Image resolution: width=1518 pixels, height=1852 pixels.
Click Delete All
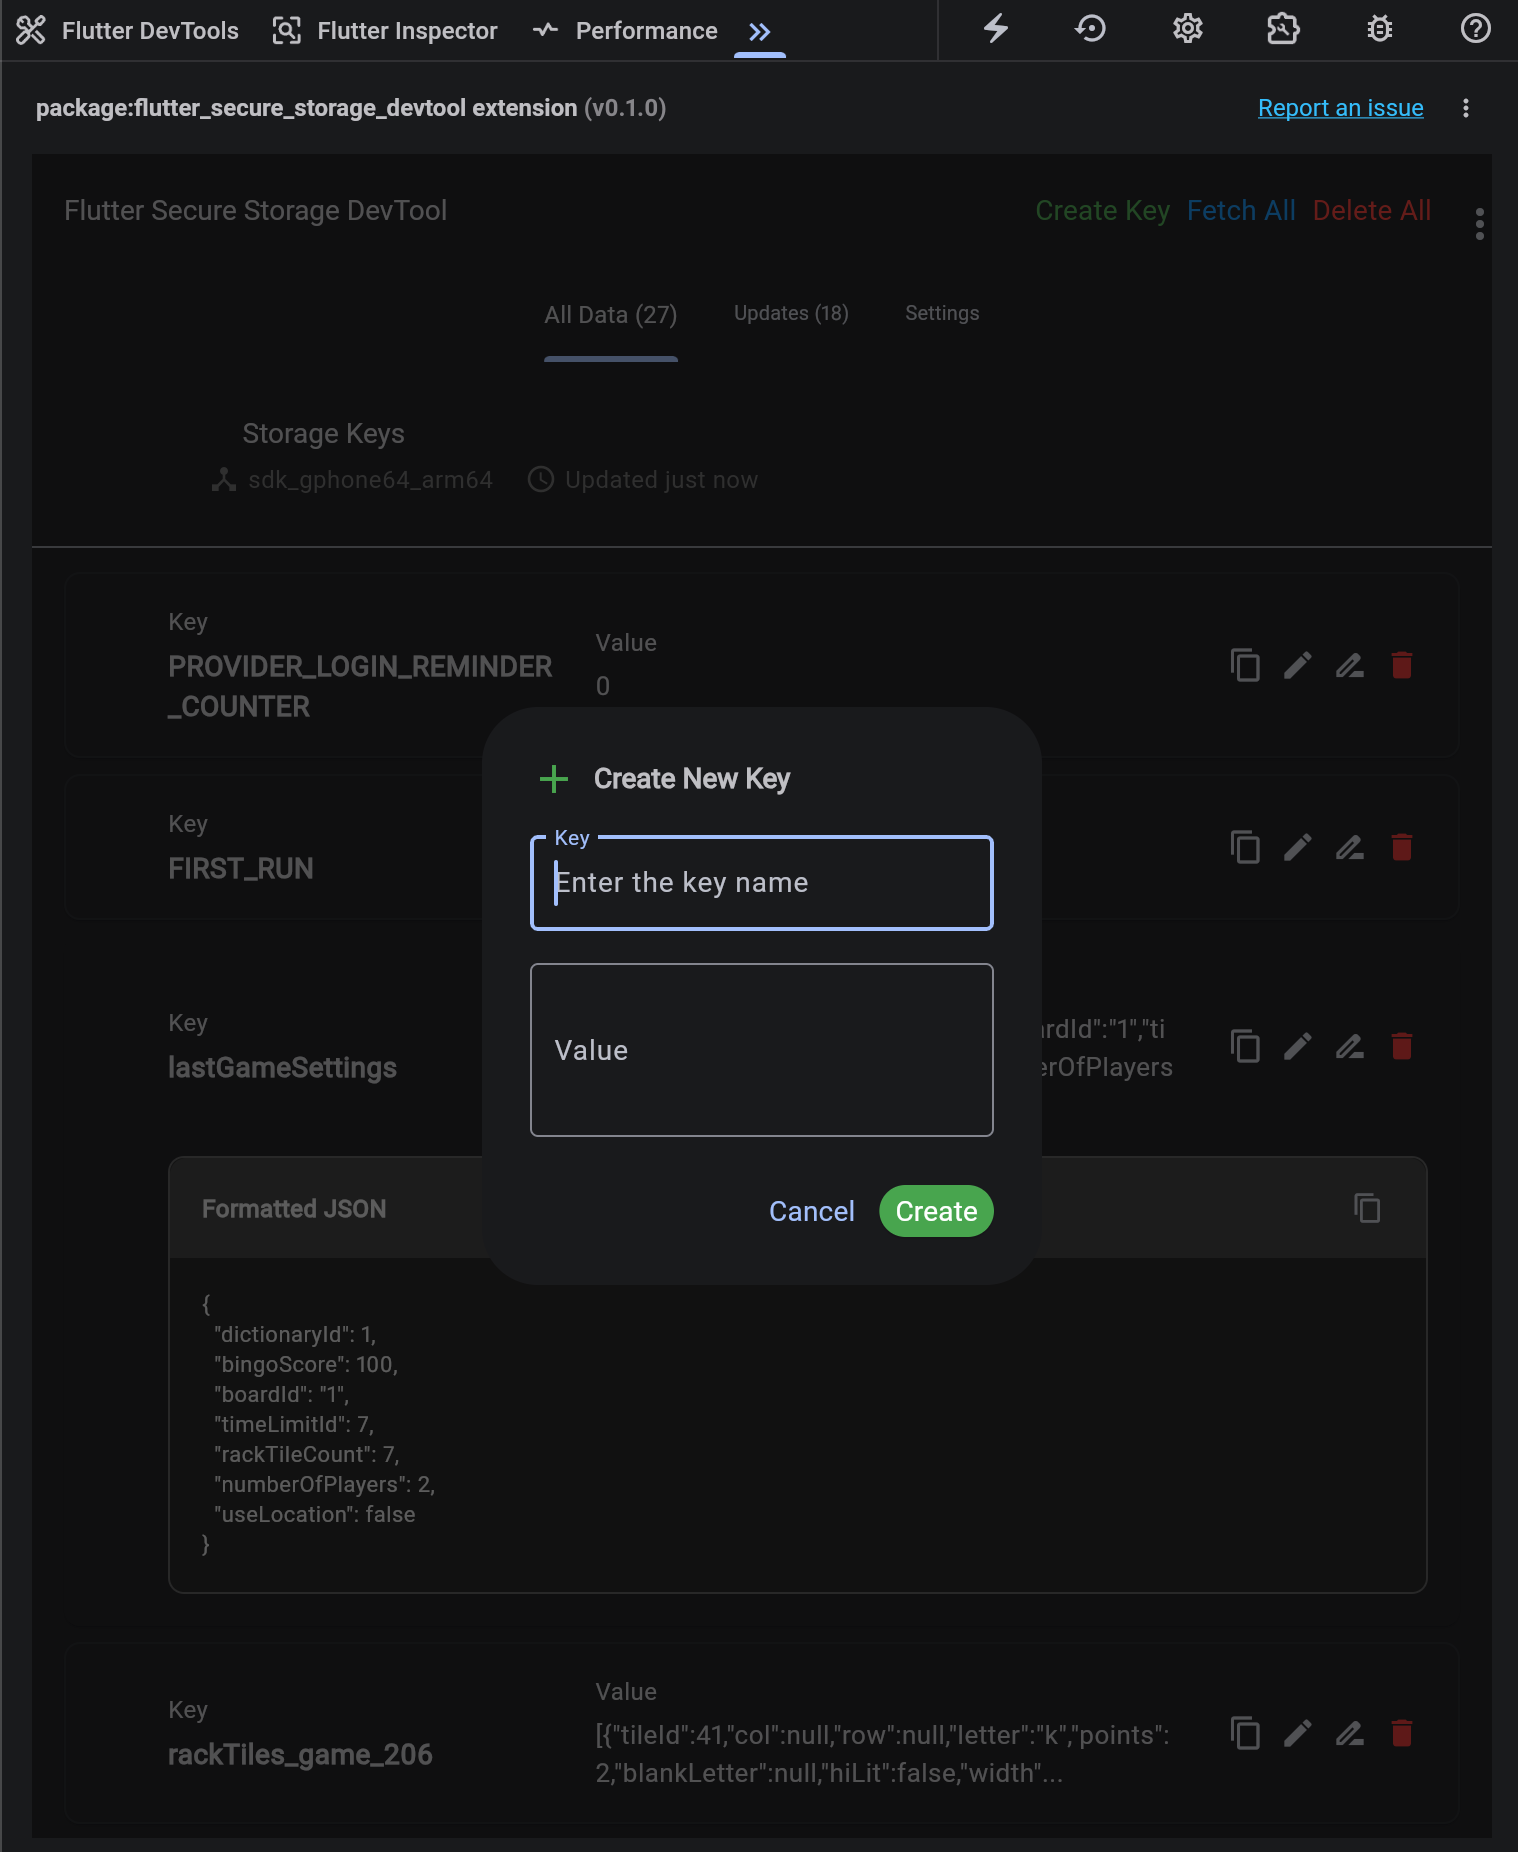pyautogui.click(x=1372, y=211)
